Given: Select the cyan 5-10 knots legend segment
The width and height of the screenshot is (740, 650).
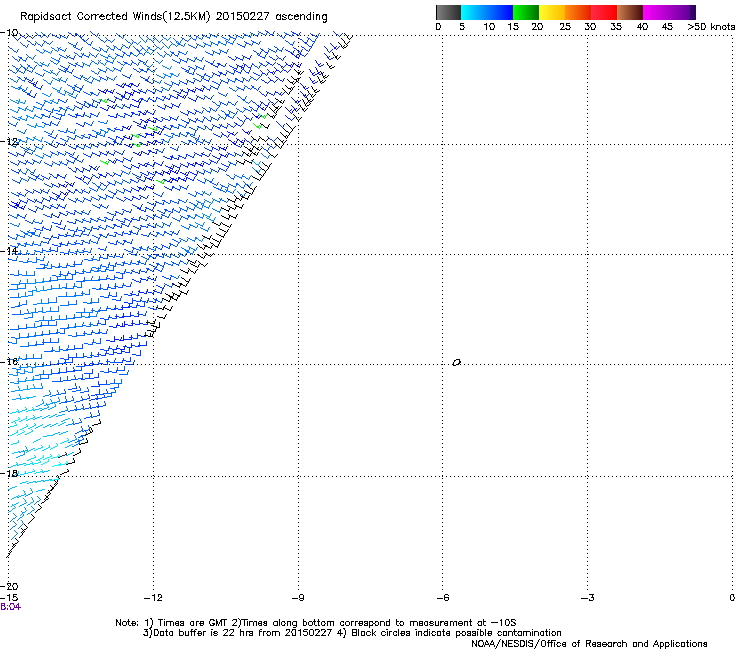Looking at the screenshot, I should pos(474,12).
